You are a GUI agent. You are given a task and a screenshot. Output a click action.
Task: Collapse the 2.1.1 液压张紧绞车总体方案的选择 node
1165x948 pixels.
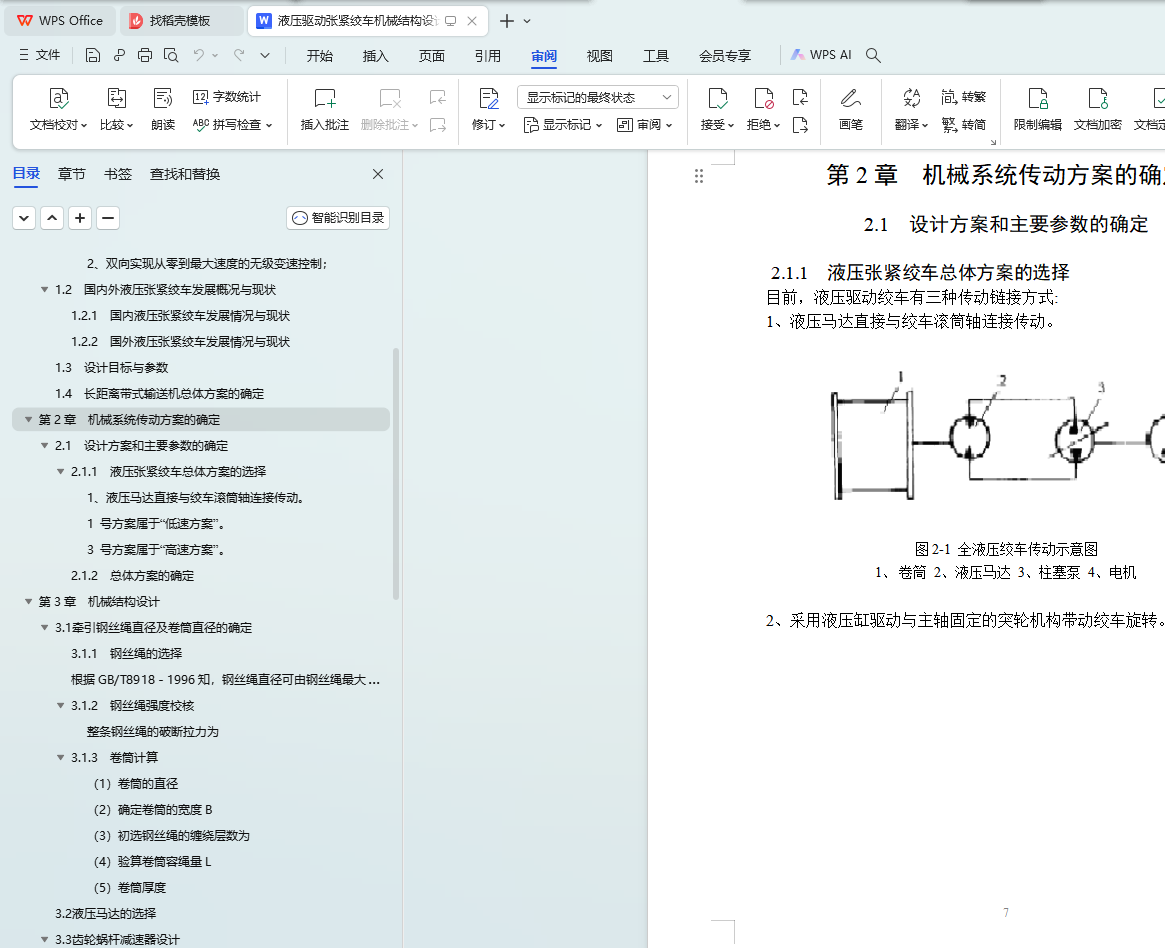pos(61,472)
